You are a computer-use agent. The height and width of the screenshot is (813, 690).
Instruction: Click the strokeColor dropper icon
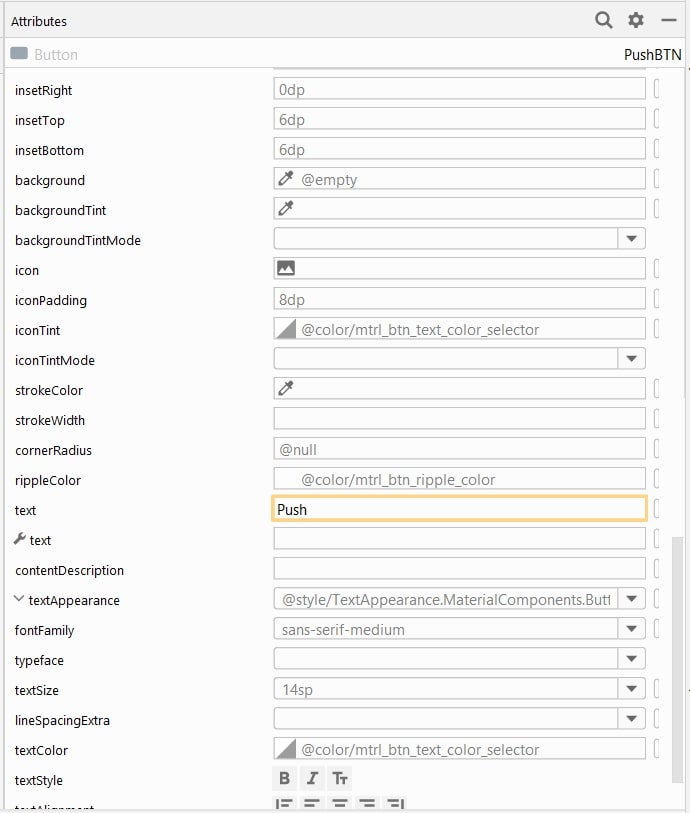coord(285,387)
